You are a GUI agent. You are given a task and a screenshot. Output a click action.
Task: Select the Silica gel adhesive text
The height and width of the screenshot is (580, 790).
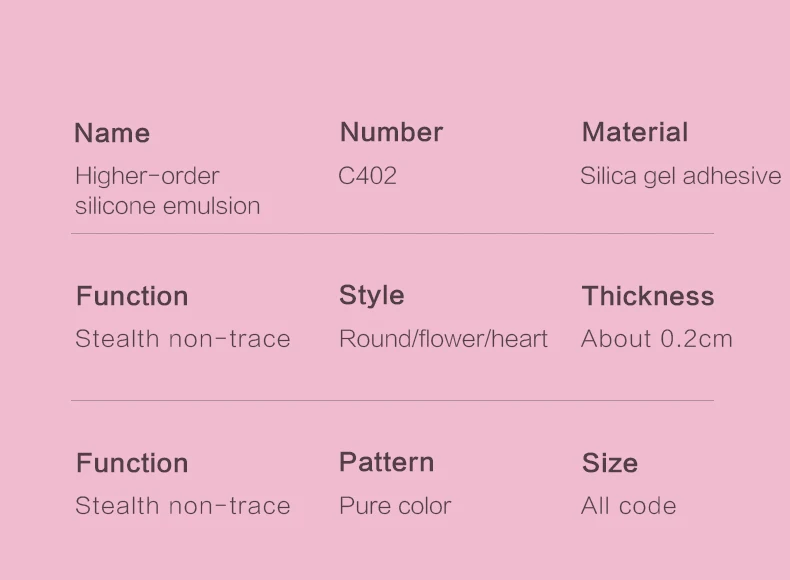pos(681,176)
